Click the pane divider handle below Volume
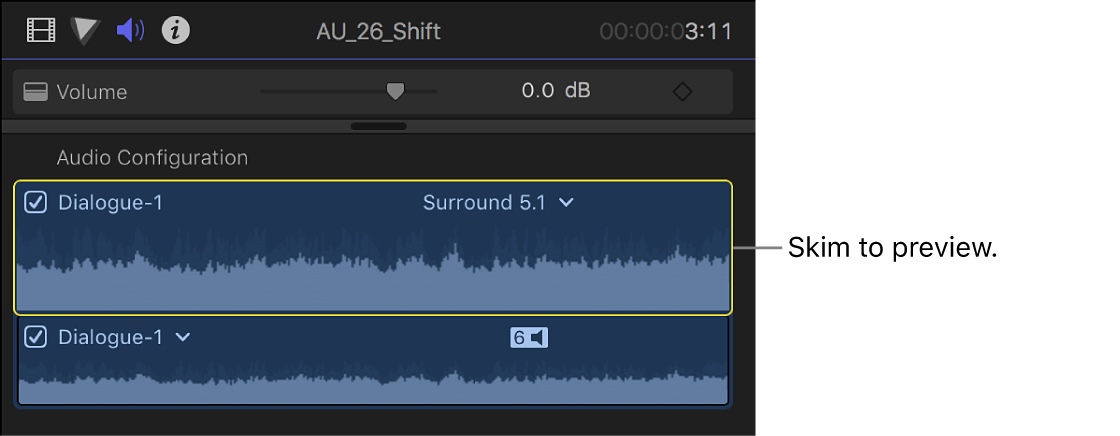1120x436 pixels. coord(379,127)
